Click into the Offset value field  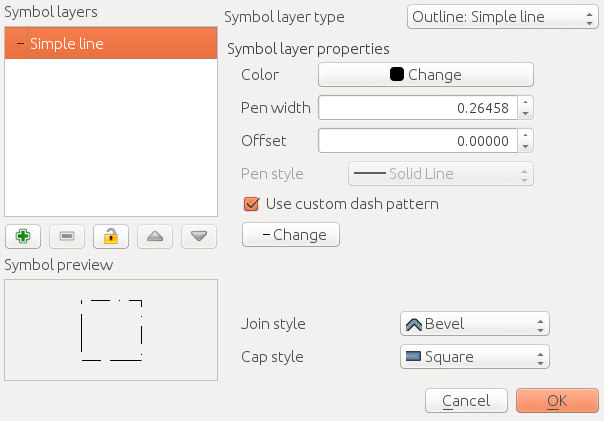point(418,141)
